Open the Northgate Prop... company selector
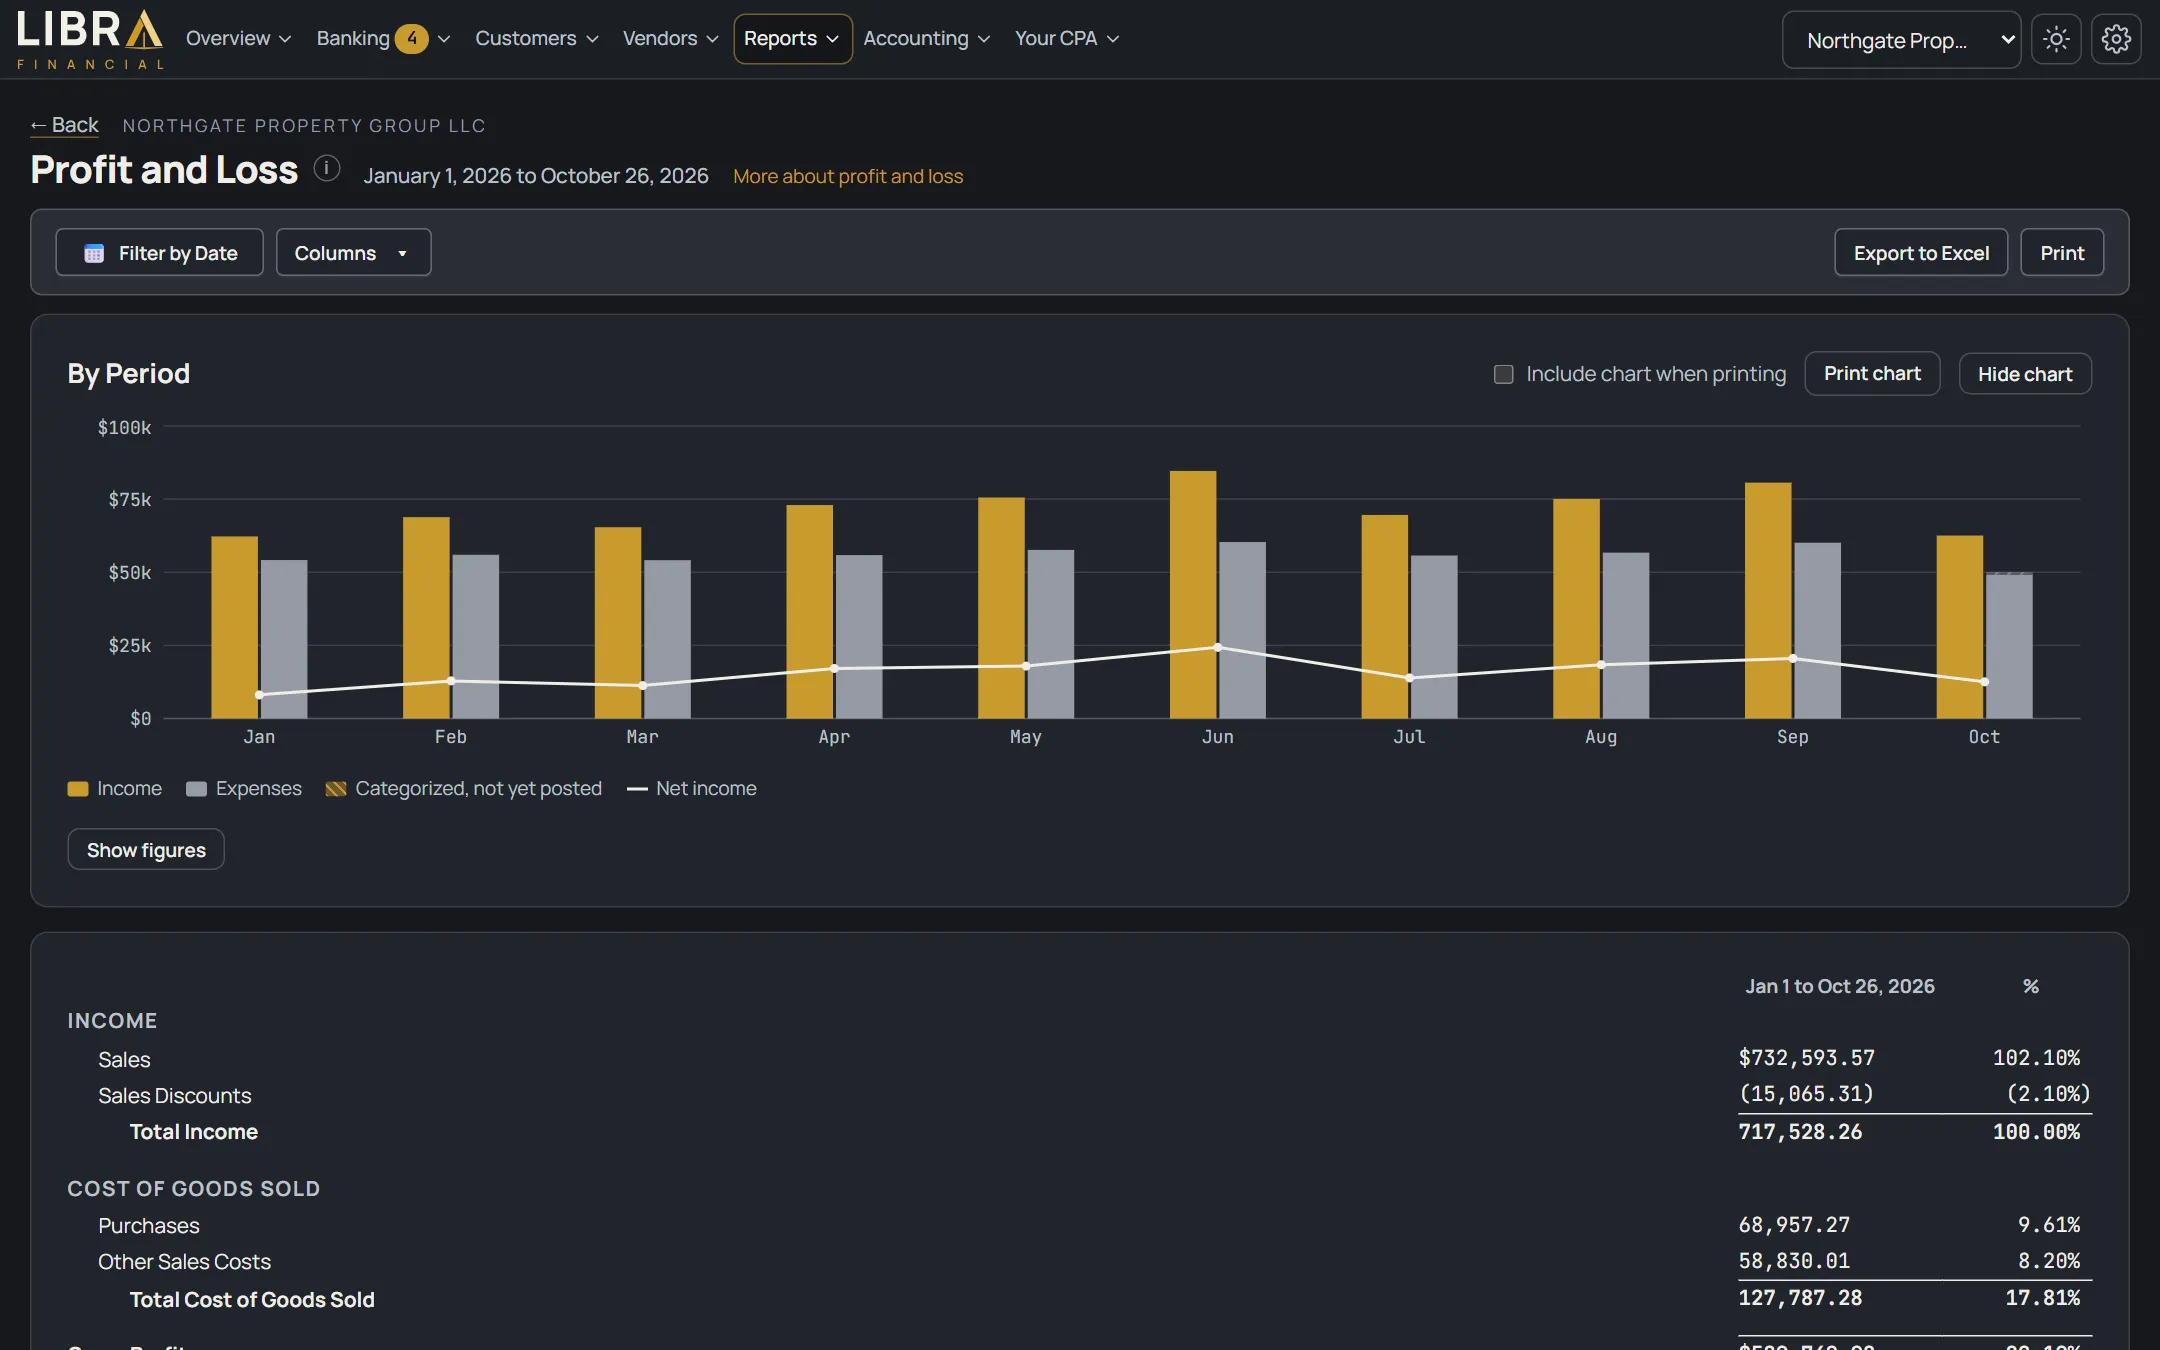The width and height of the screenshot is (2160, 1350). tap(1901, 40)
